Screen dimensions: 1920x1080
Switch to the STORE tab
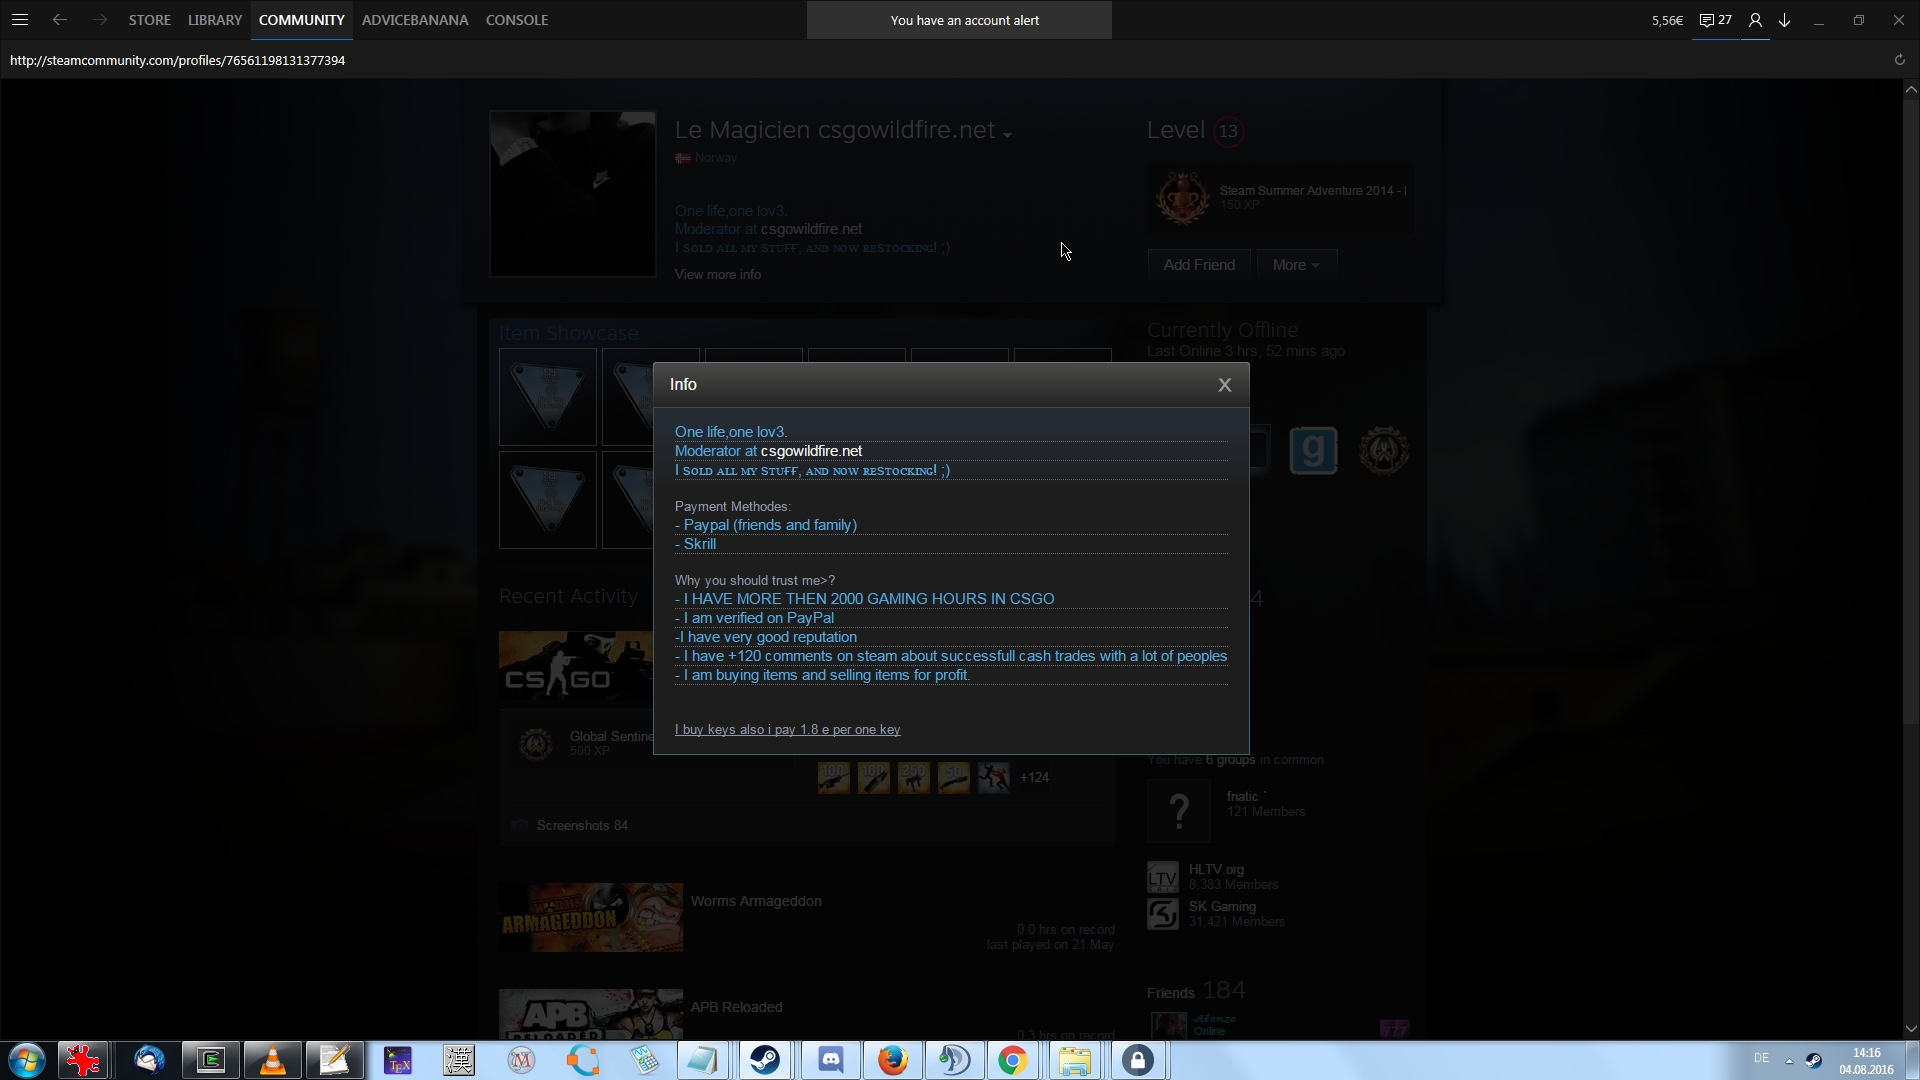click(149, 20)
